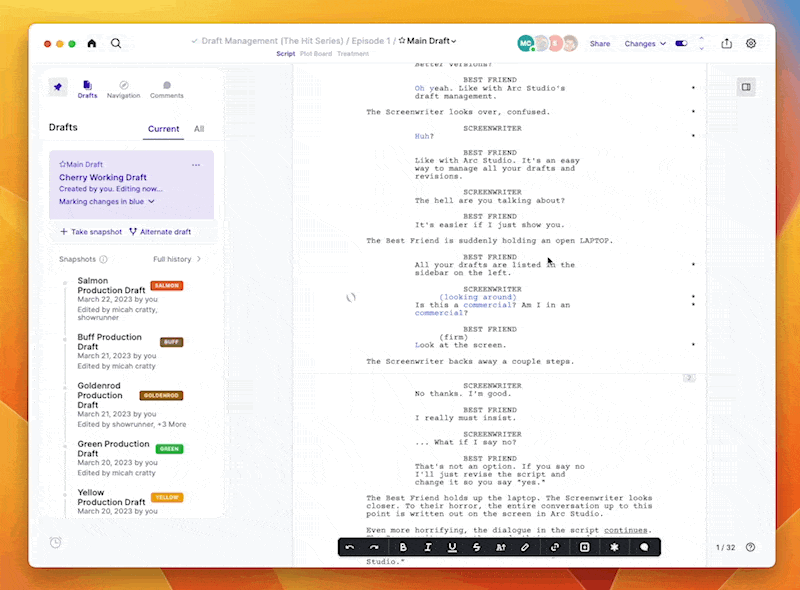Click the Share button

tap(600, 44)
